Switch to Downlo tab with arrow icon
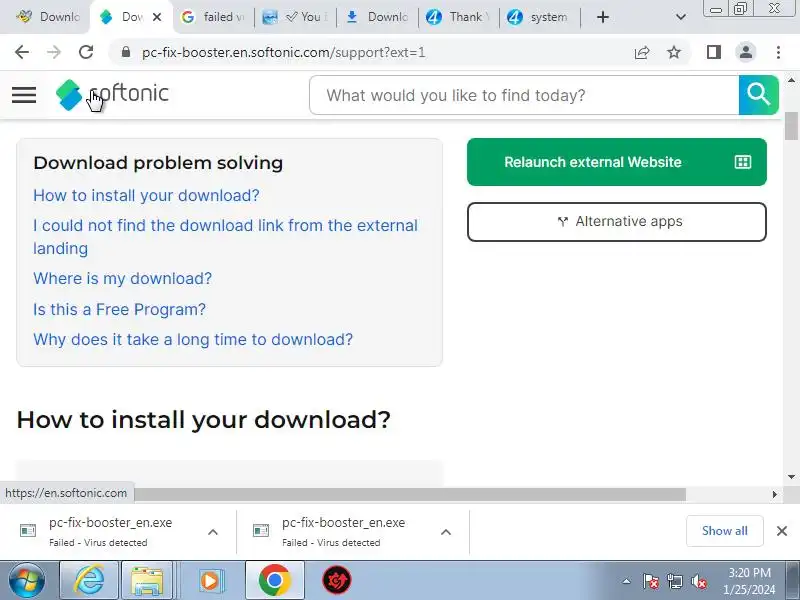 click(378, 17)
